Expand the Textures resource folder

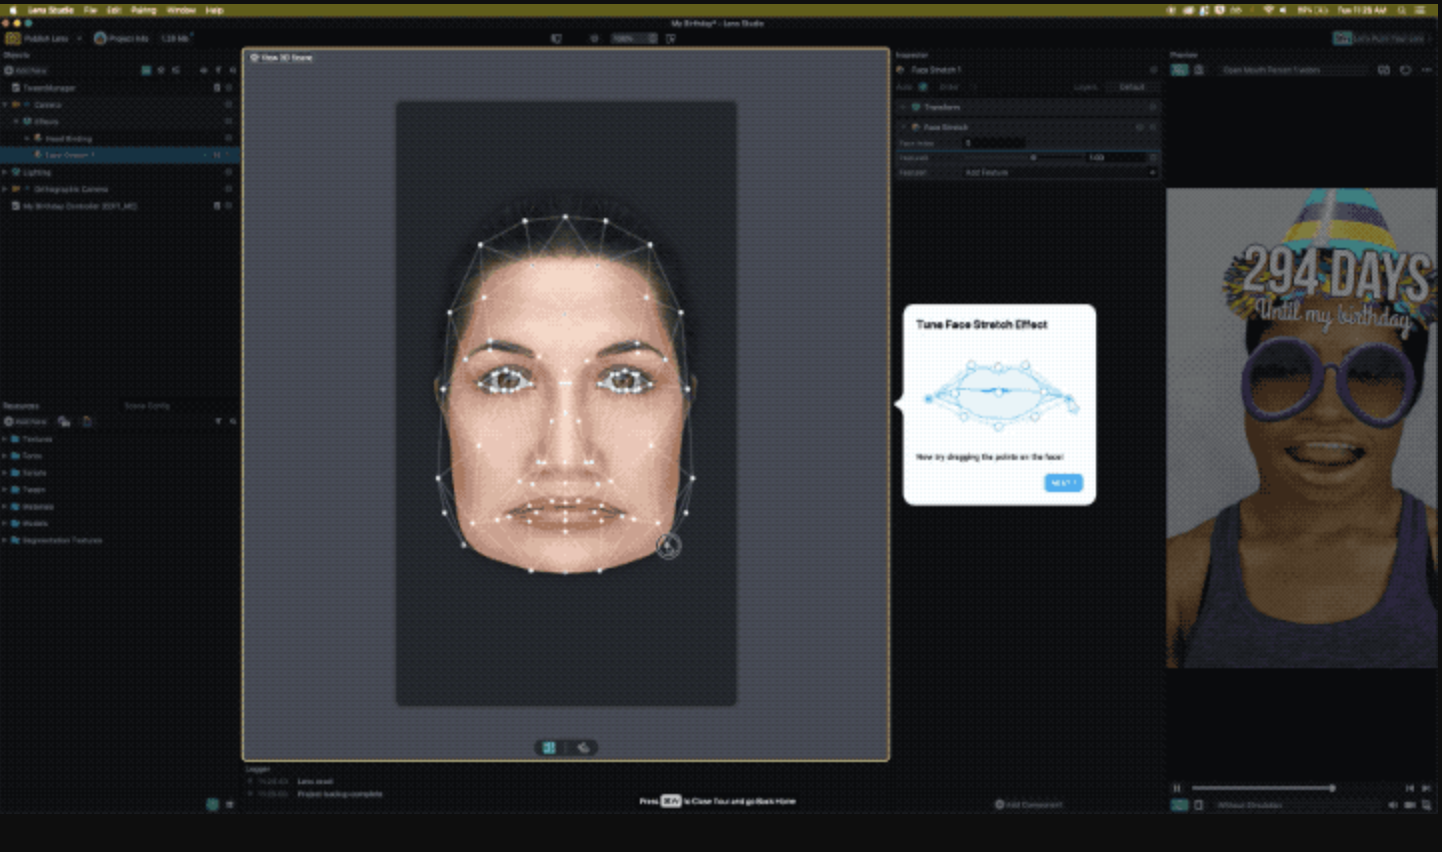(5, 439)
